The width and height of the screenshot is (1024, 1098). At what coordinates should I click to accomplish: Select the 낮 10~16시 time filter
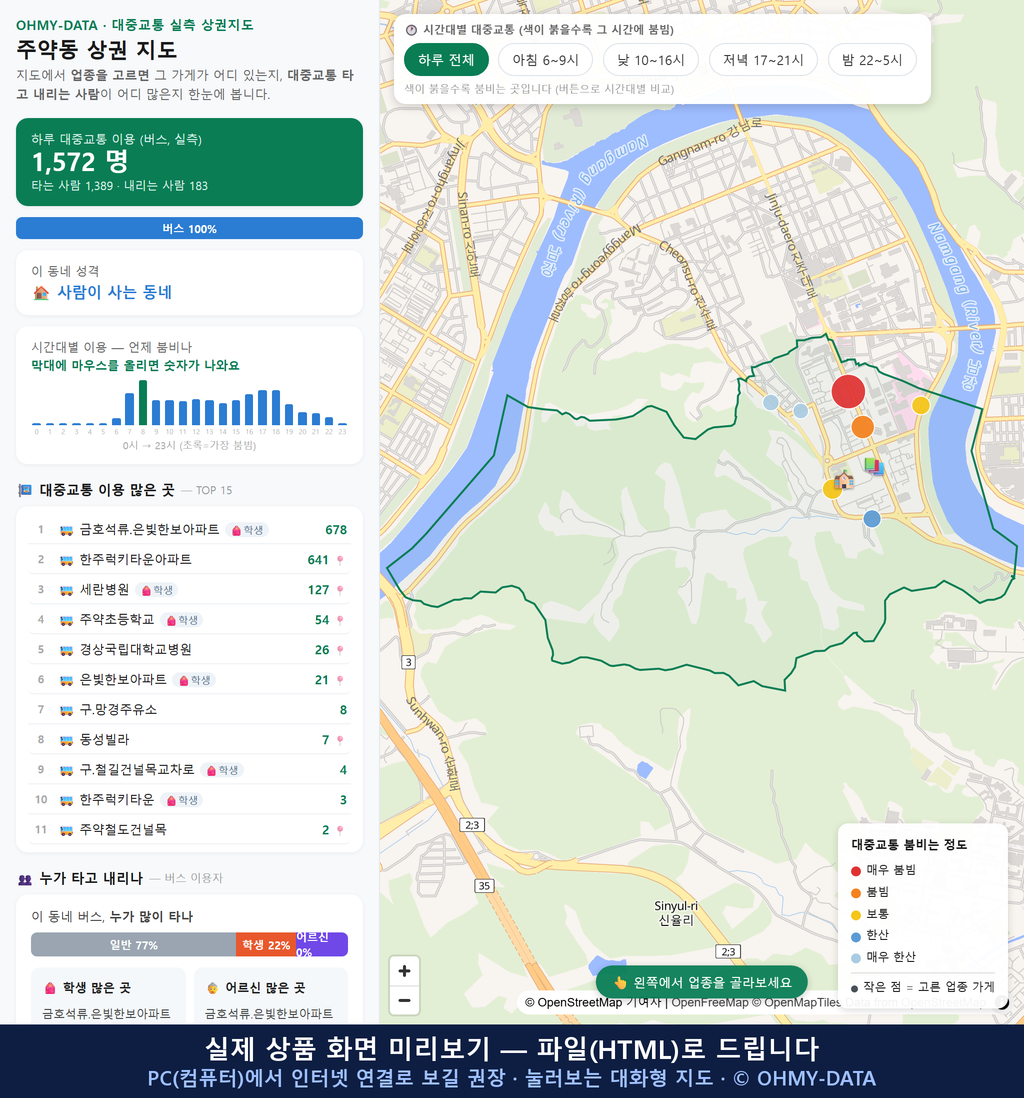click(651, 60)
